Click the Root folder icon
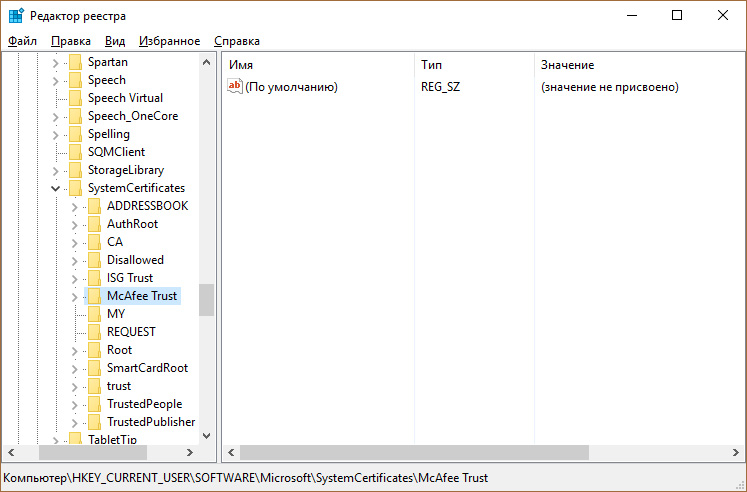This screenshot has width=747, height=492. (x=94, y=350)
